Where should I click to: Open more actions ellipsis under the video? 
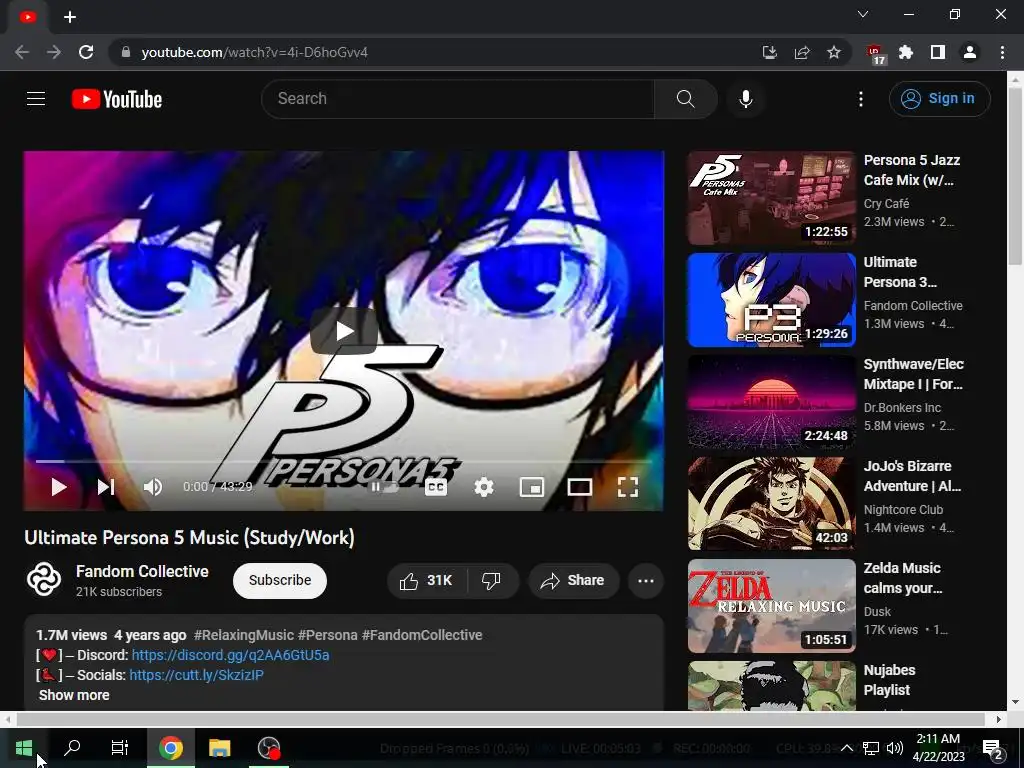(646, 581)
